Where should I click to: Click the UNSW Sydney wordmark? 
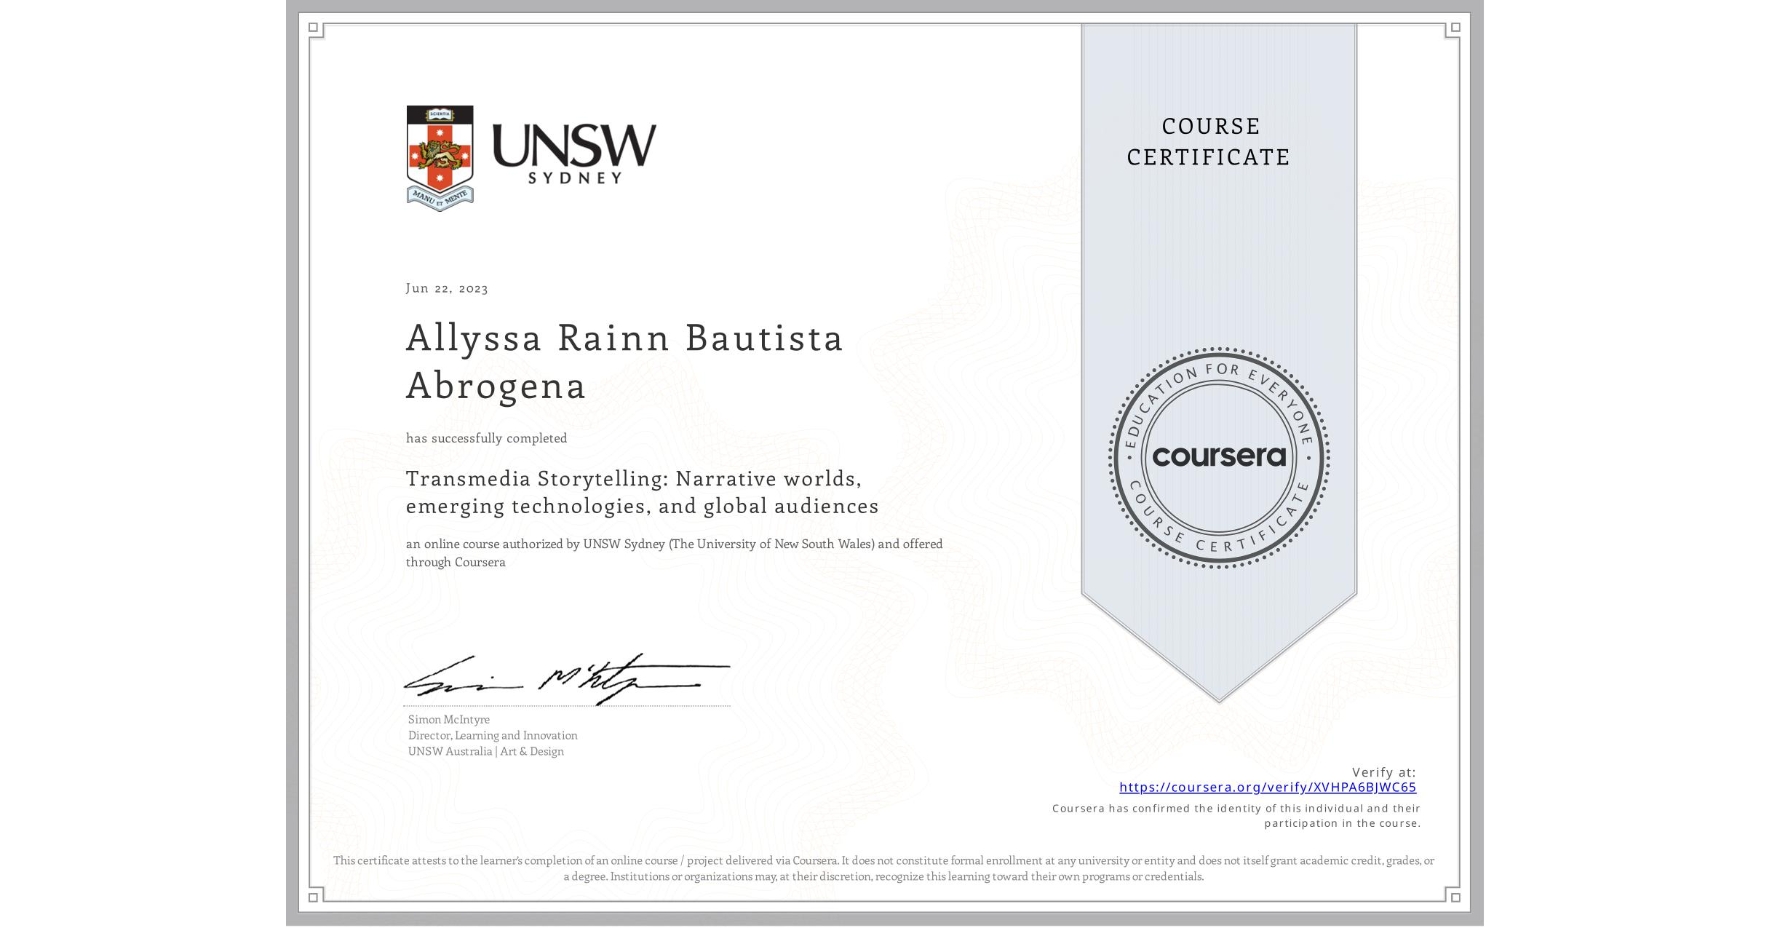tap(574, 154)
